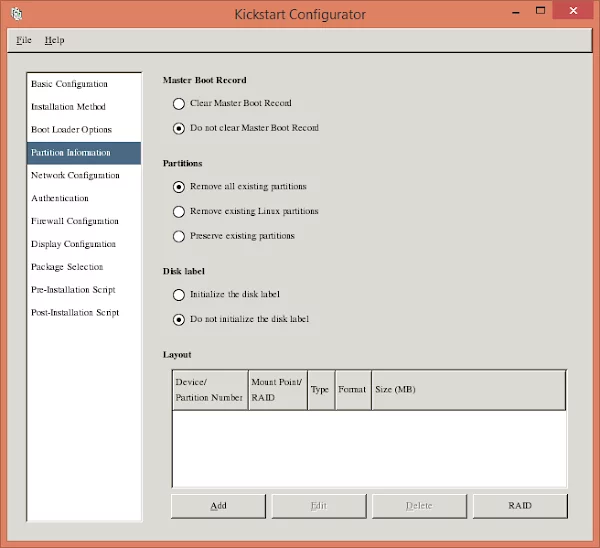Go to Installation Method section
The height and width of the screenshot is (548, 600).
(x=84, y=107)
